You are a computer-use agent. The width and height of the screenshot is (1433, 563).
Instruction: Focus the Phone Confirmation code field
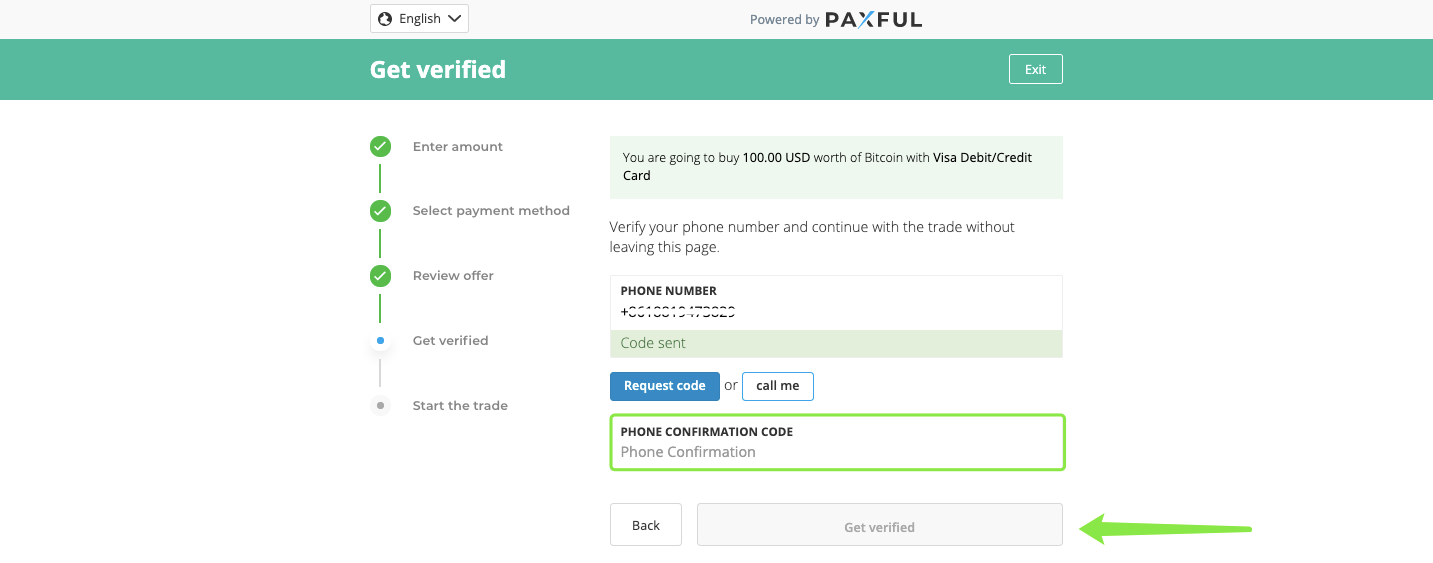click(x=835, y=452)
